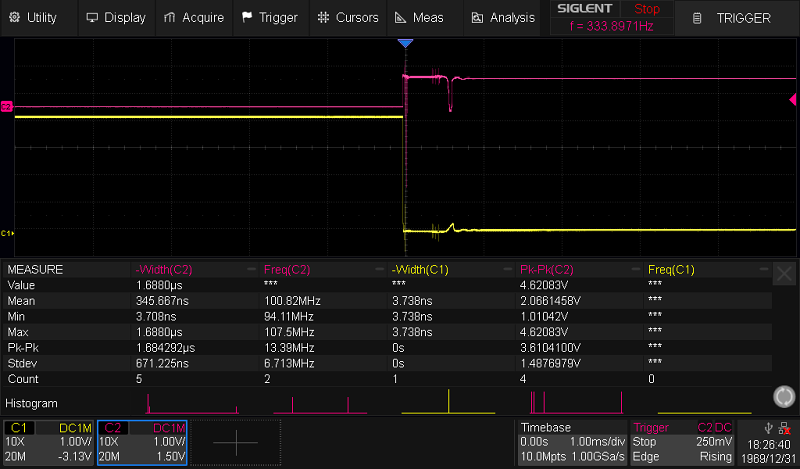Viewport: 800px width, 469px height.
Task: Open the Display menu
Action: (x=116, y=17)
